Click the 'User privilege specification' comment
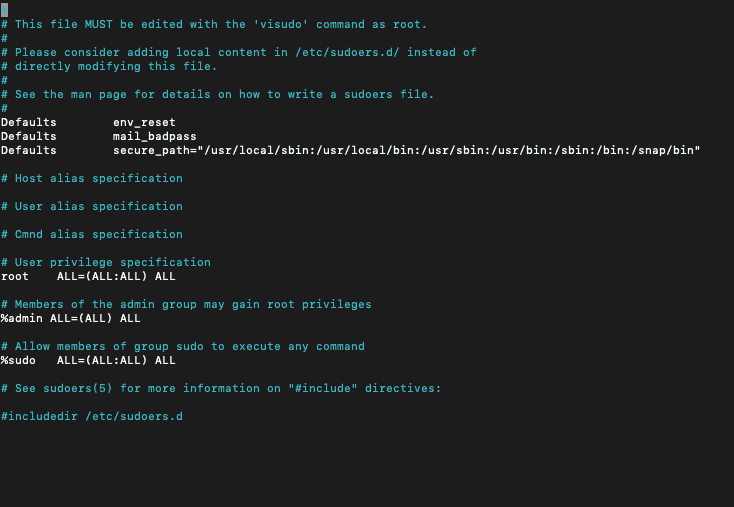This screenshot has width=734, height=507. [x=112, y=262]
